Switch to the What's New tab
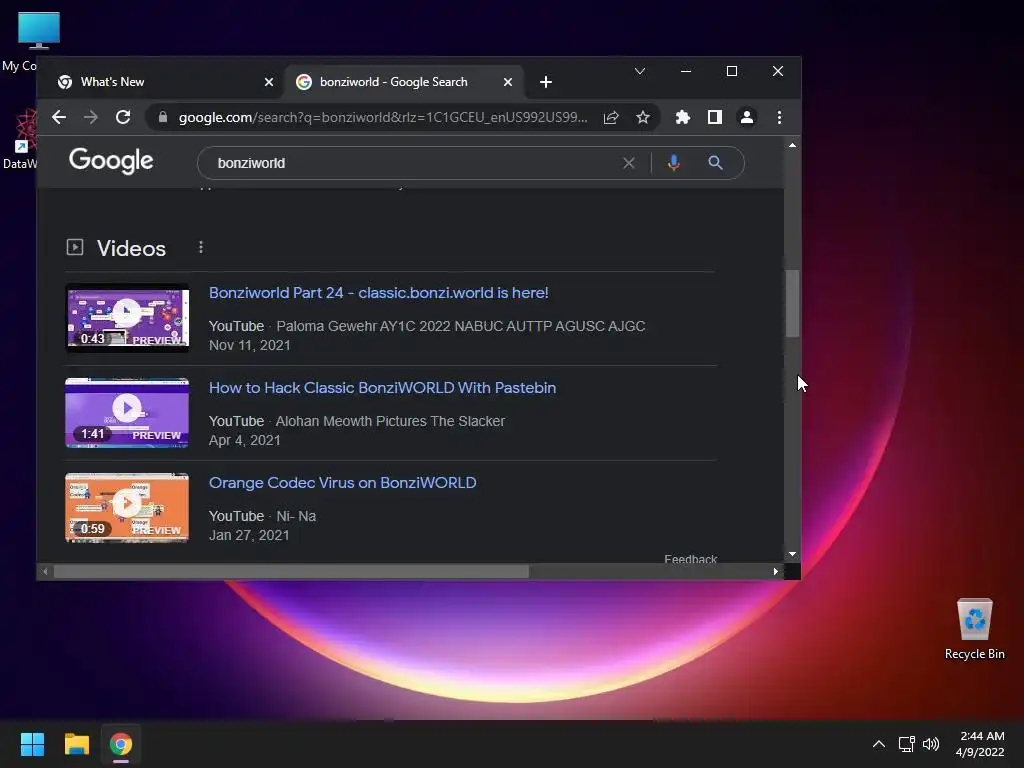The height and width of the screenshot is (768, 1024). click(165, 82)
